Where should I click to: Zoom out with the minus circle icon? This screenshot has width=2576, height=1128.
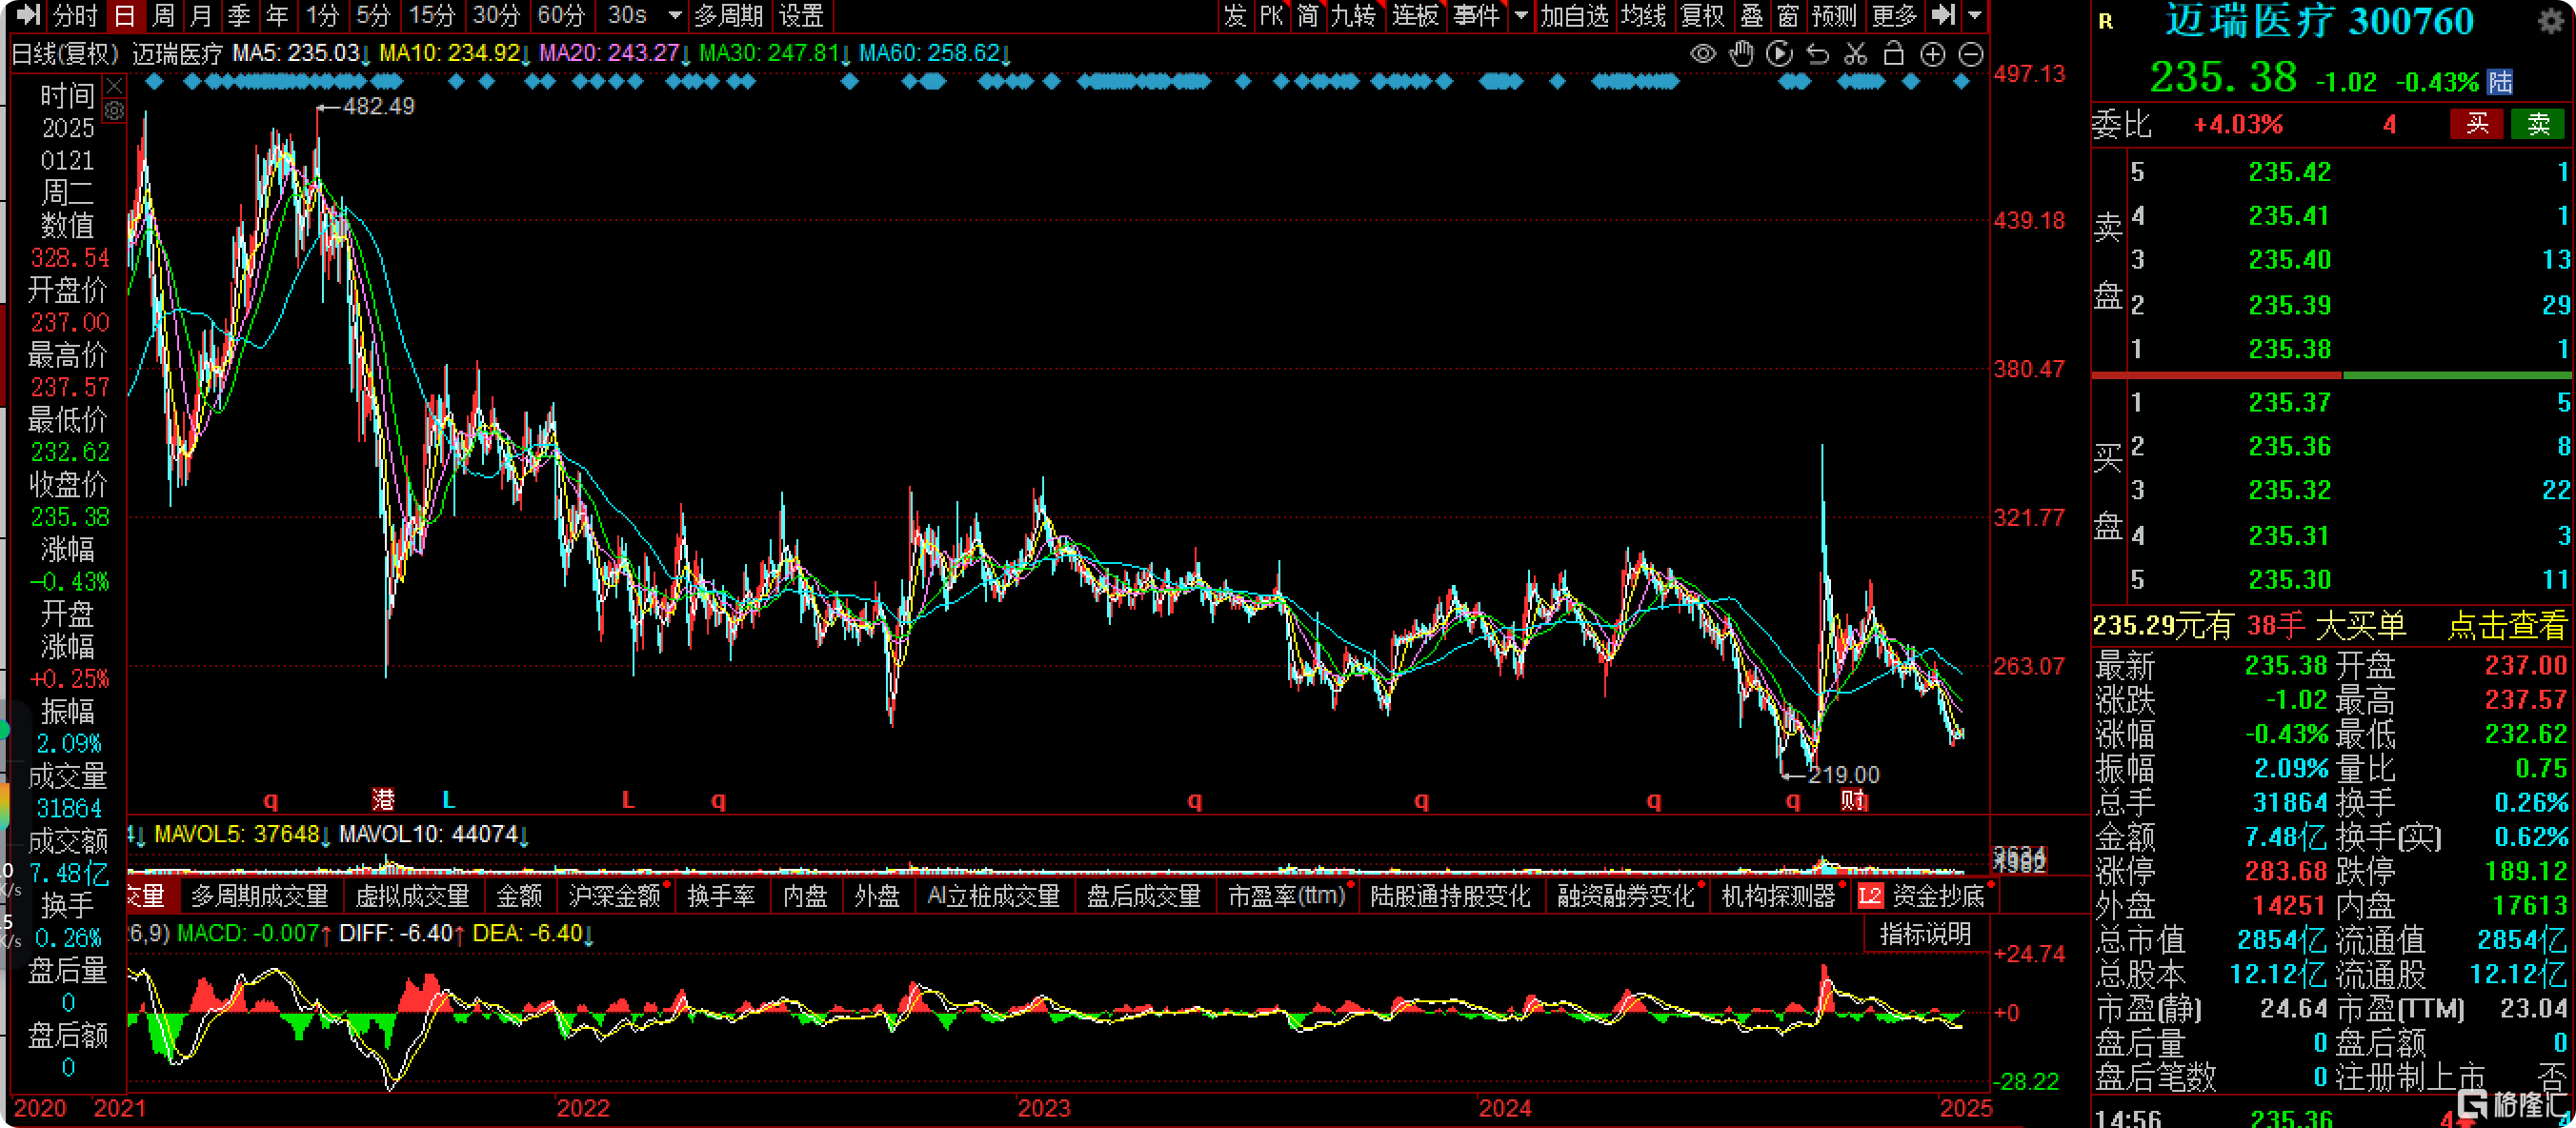coord(1970,54)
